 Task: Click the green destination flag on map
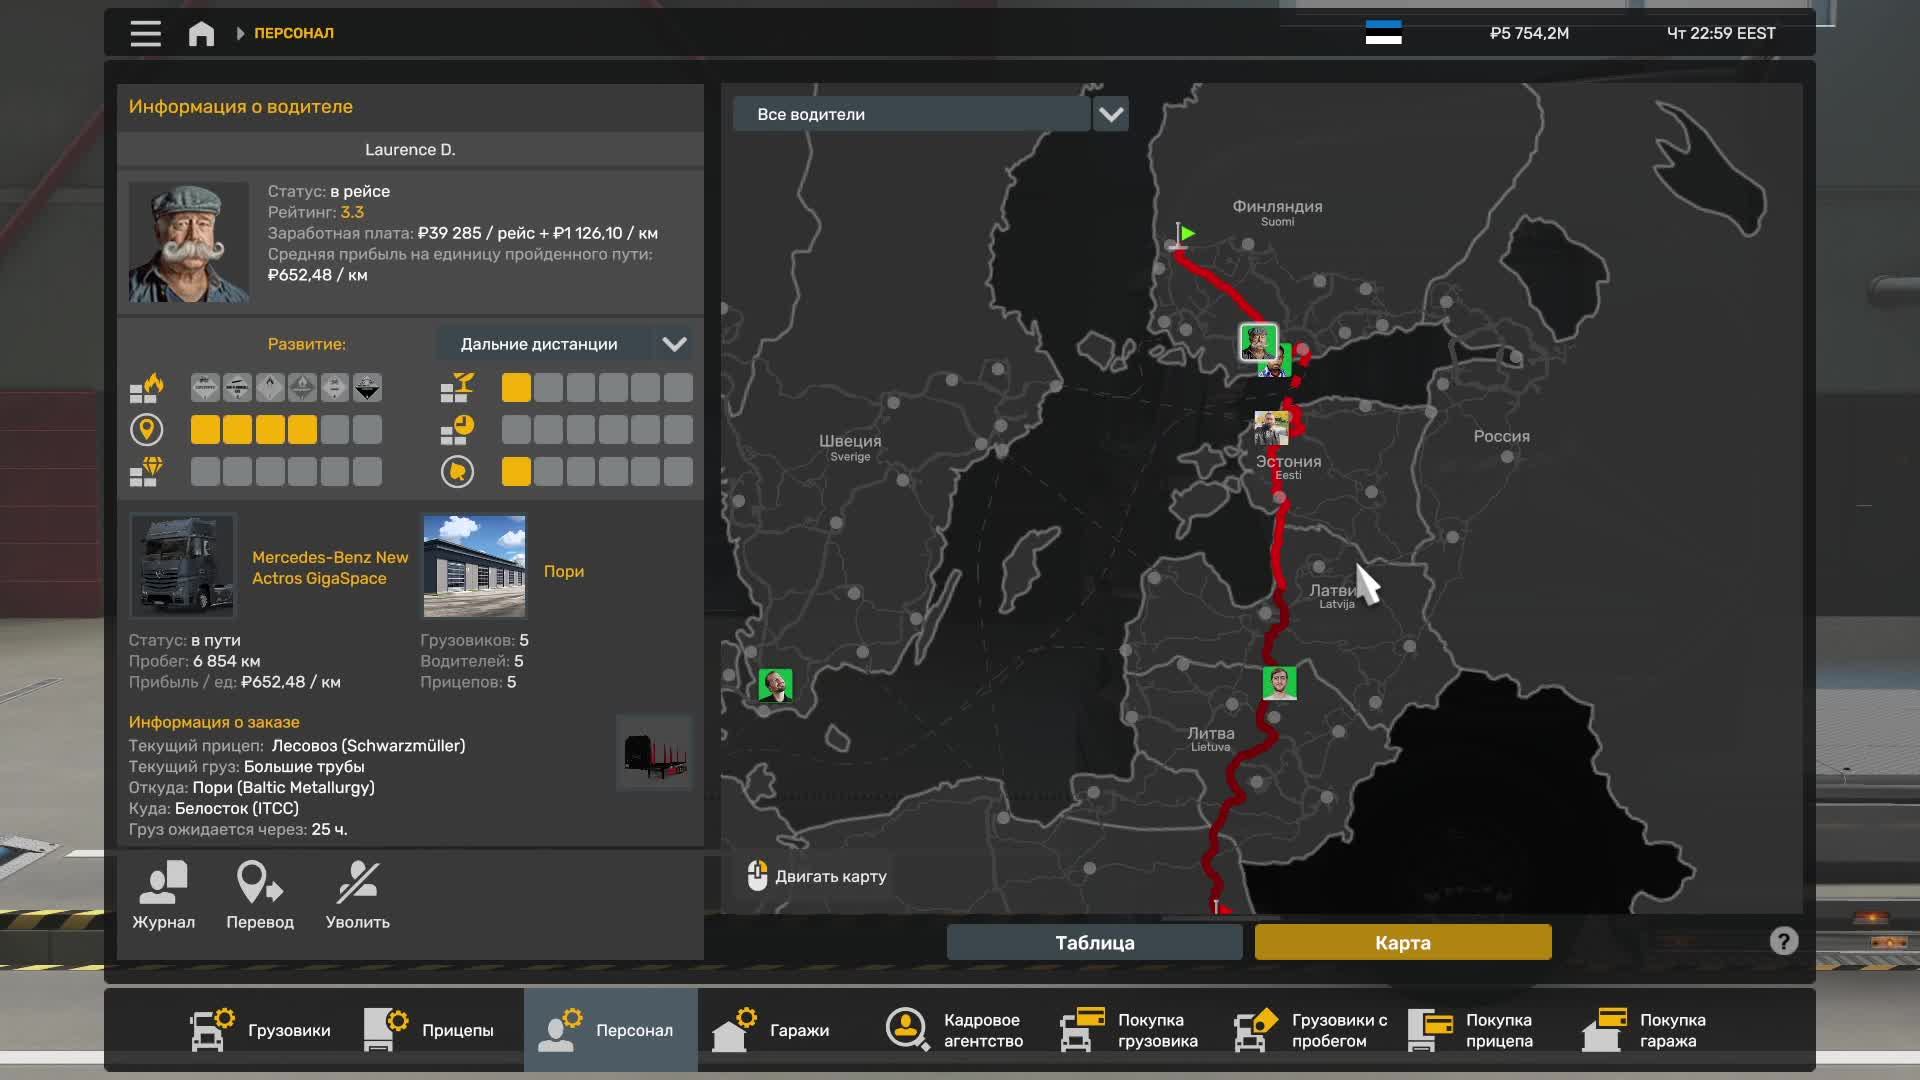click(1183, 236)
